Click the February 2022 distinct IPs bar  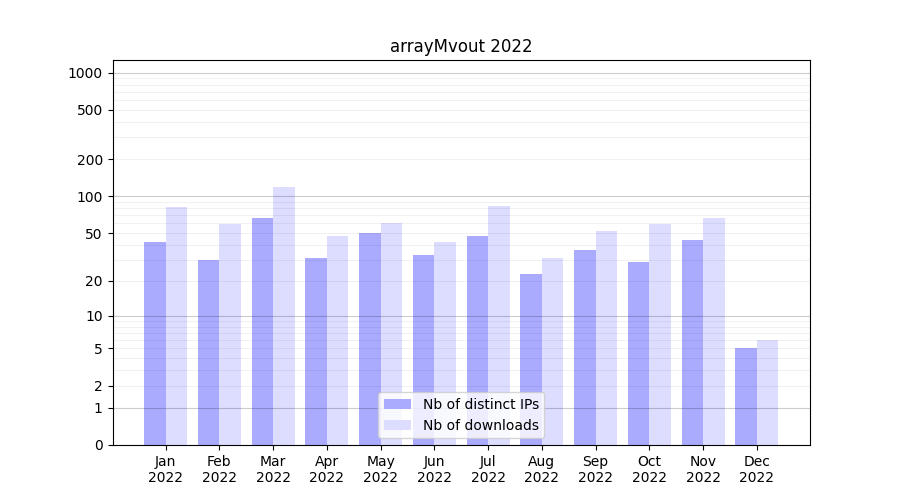point(208,352)
